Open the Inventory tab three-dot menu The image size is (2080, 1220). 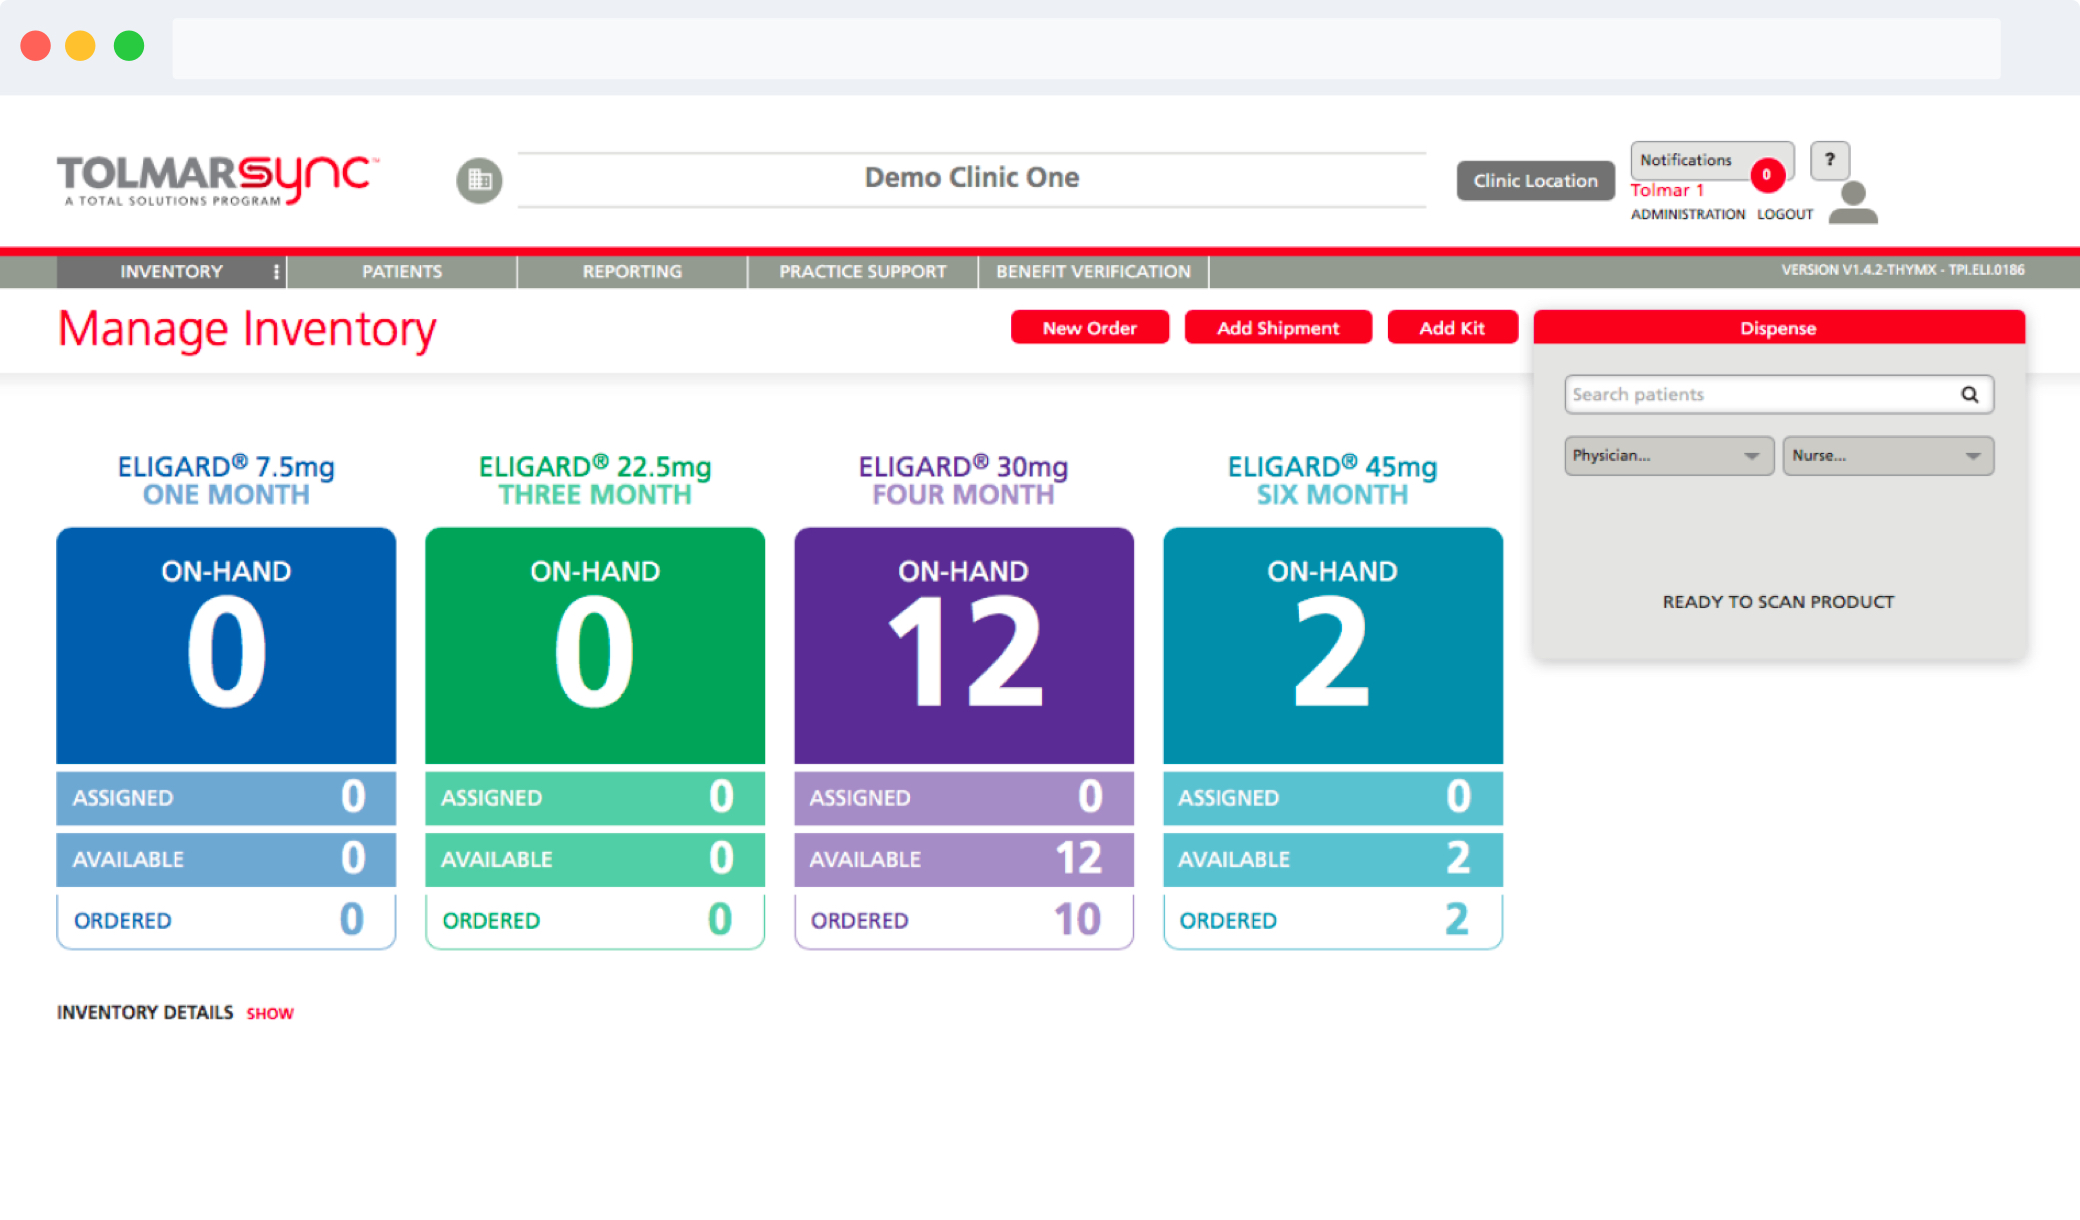tap(276, 272)
